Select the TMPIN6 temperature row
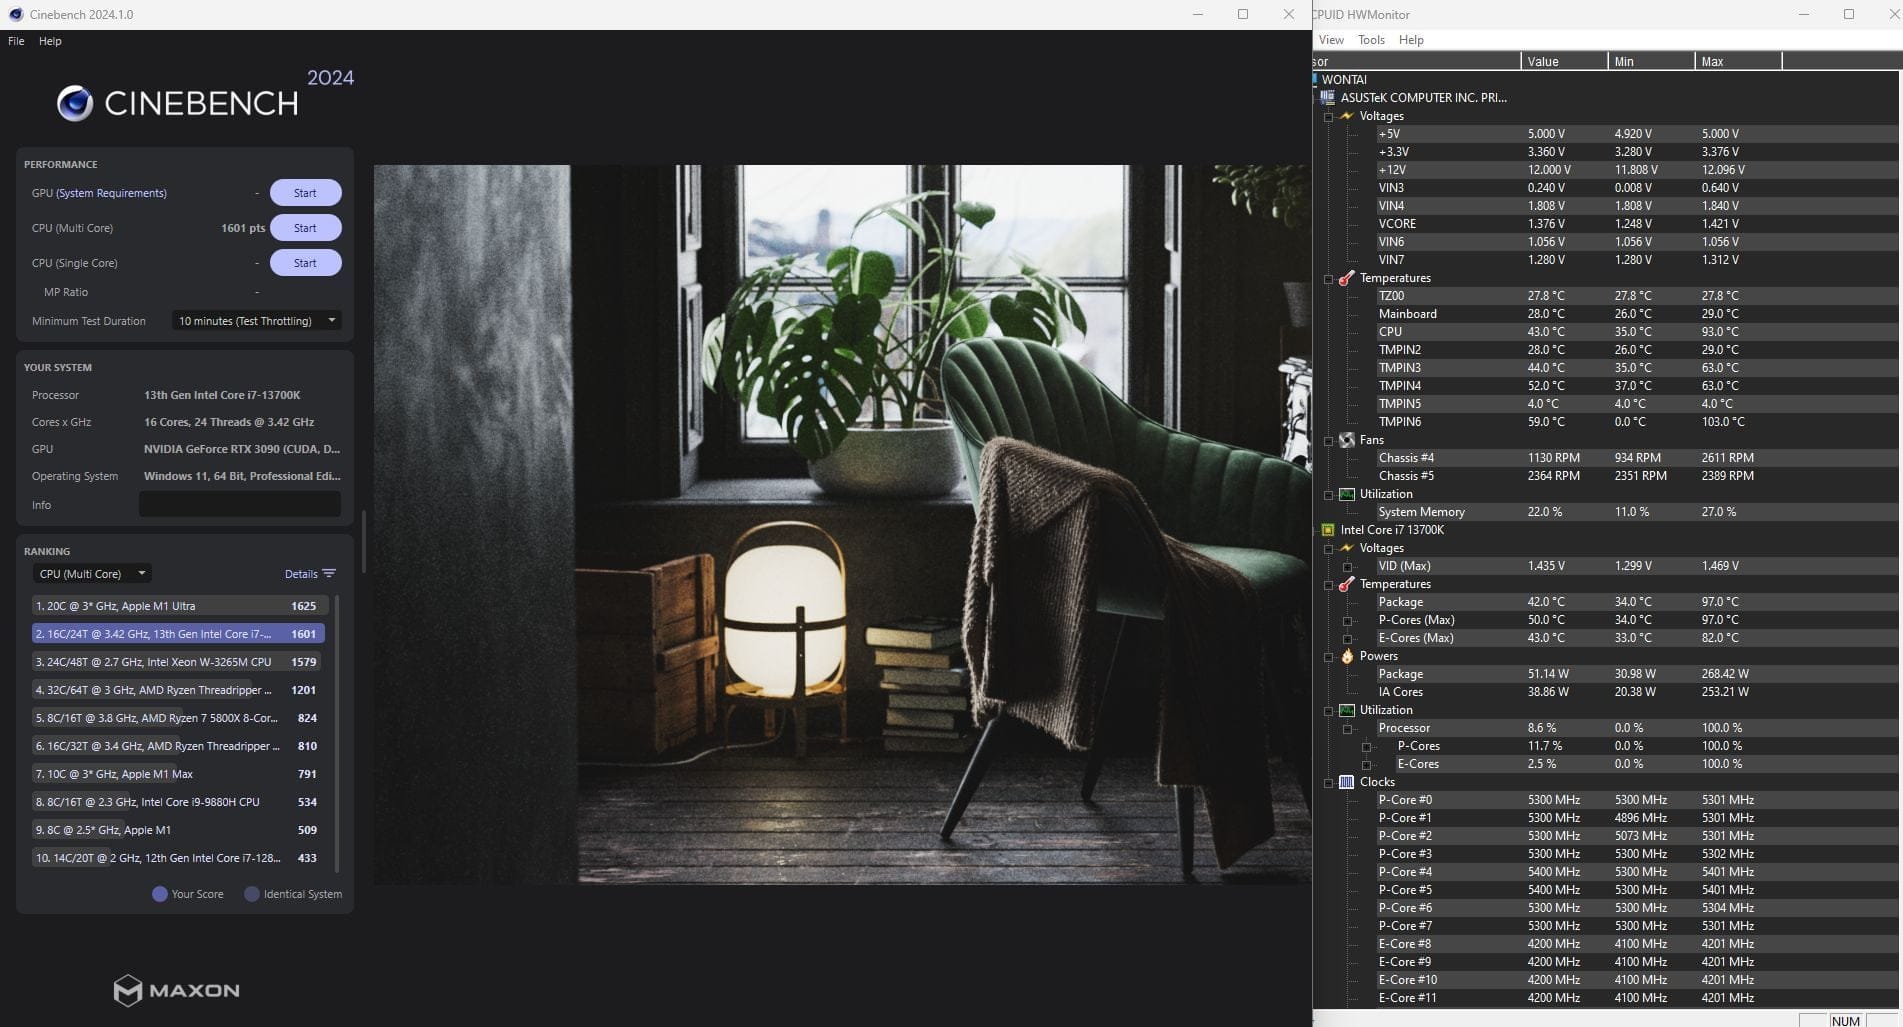1903x1027 pixels. pyautogui.click(x=1638, y=422)
